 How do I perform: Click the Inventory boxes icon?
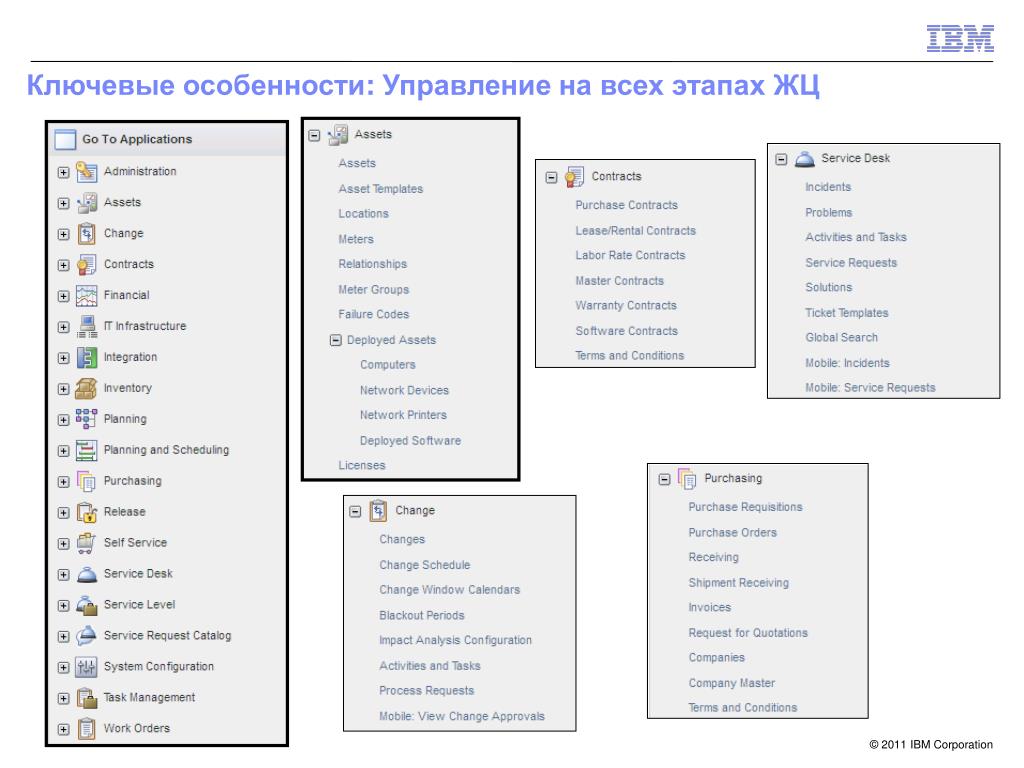click(x=86, y=389)
